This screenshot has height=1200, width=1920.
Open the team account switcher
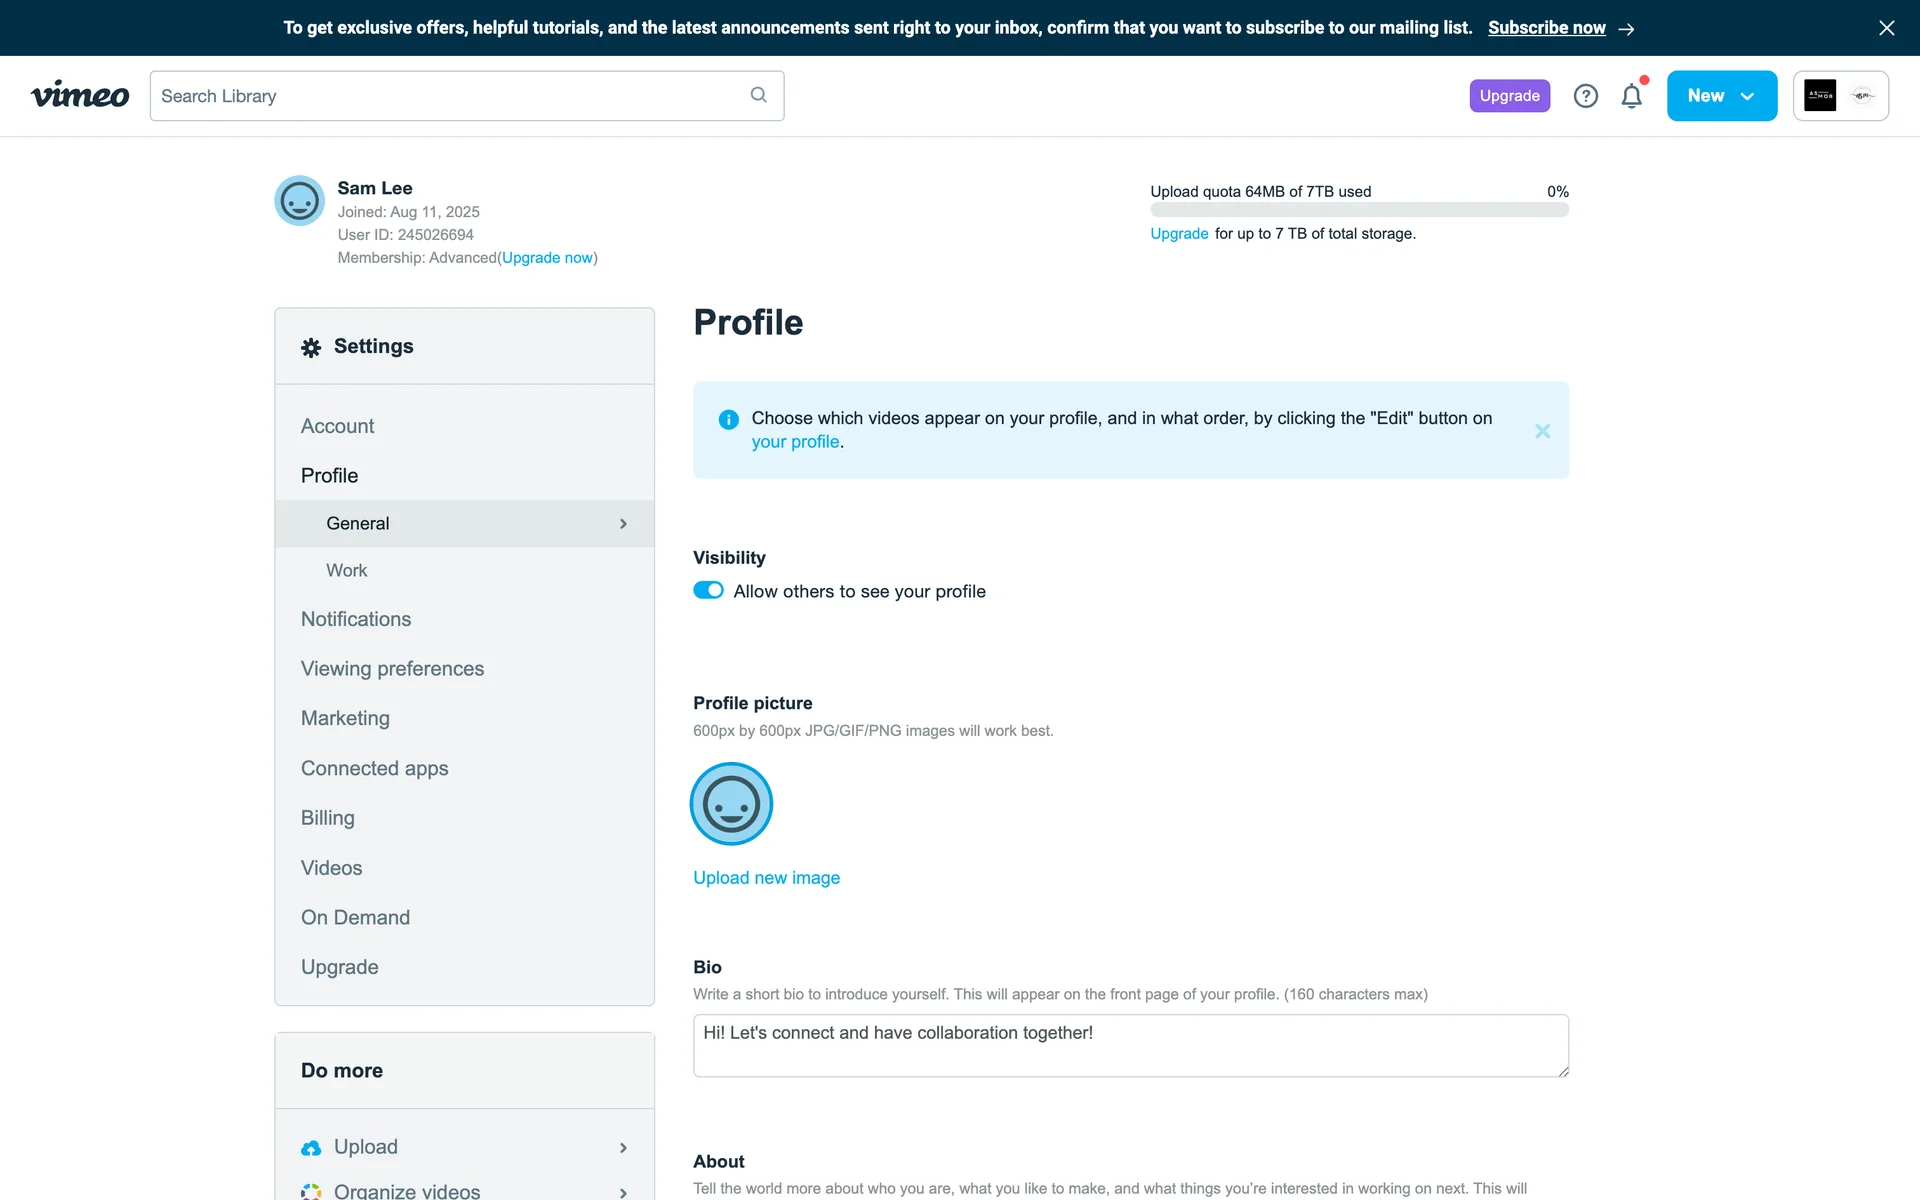coord(1840,96)
